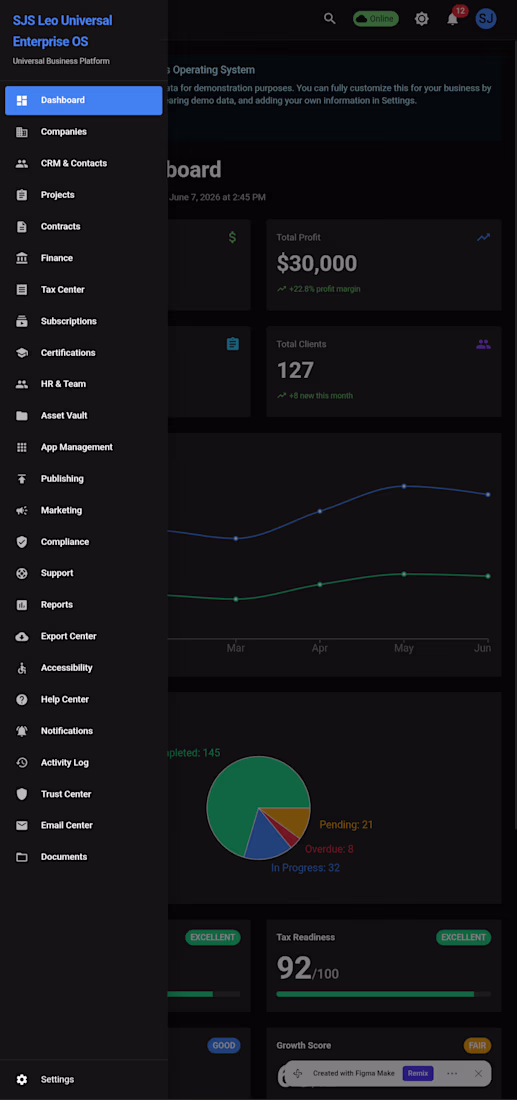Click the GOOD status badge
The image size is (517, 1100).
(x=224, y=1046)
